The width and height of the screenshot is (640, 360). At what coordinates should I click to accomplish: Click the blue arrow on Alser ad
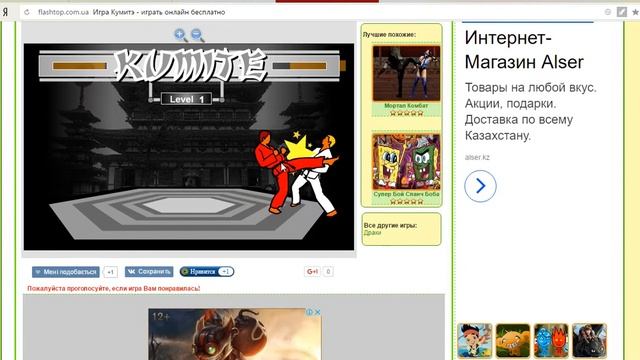(480, 186)
